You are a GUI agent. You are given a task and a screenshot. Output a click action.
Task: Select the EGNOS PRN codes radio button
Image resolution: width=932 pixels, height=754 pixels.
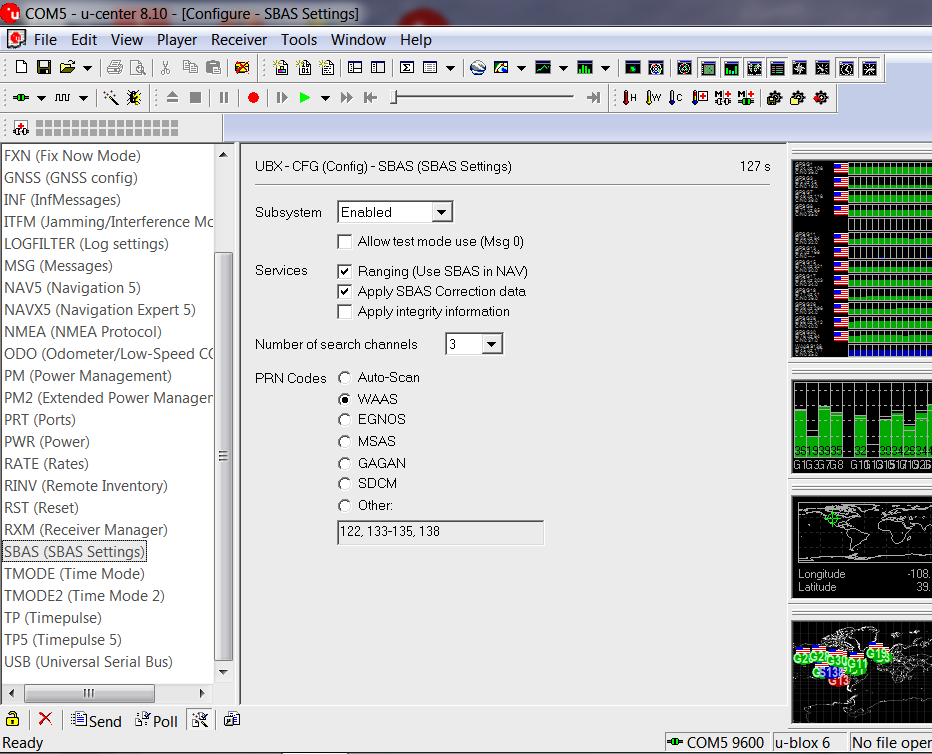tap(344, 419)
